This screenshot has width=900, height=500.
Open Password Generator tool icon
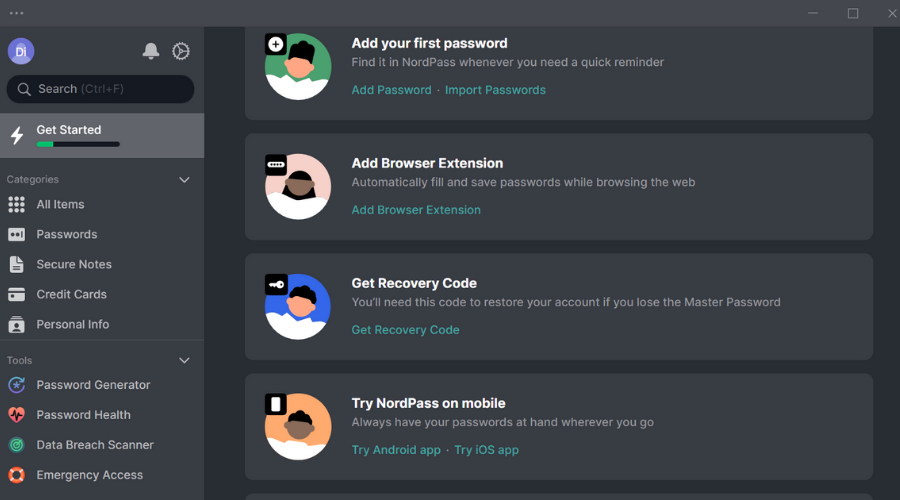[x=17, y=385]
